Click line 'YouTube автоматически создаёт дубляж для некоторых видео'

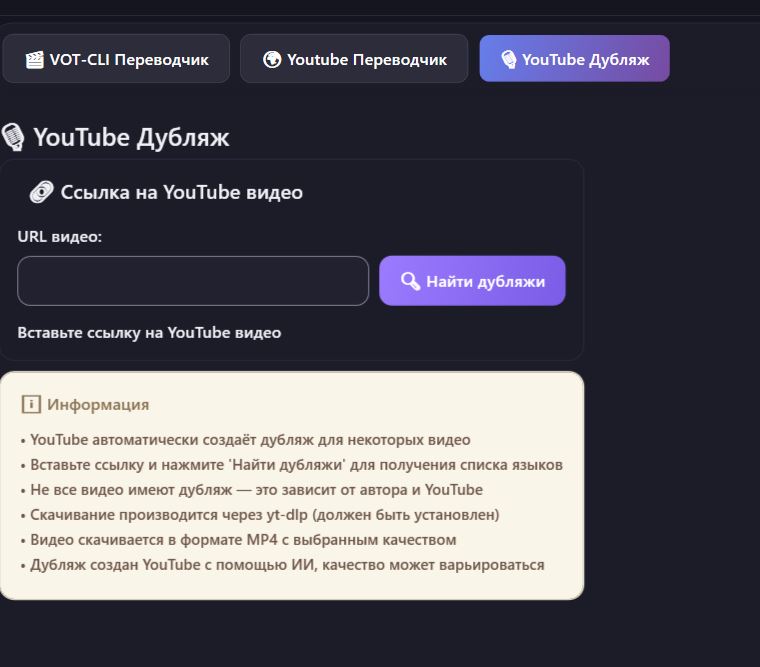250,440
